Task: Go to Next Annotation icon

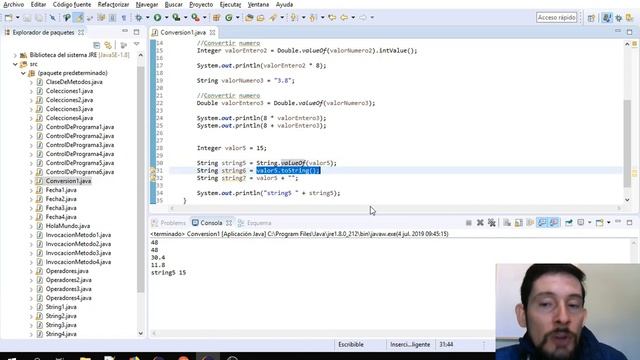Action: pyautogui.click(x=294, y=18)
